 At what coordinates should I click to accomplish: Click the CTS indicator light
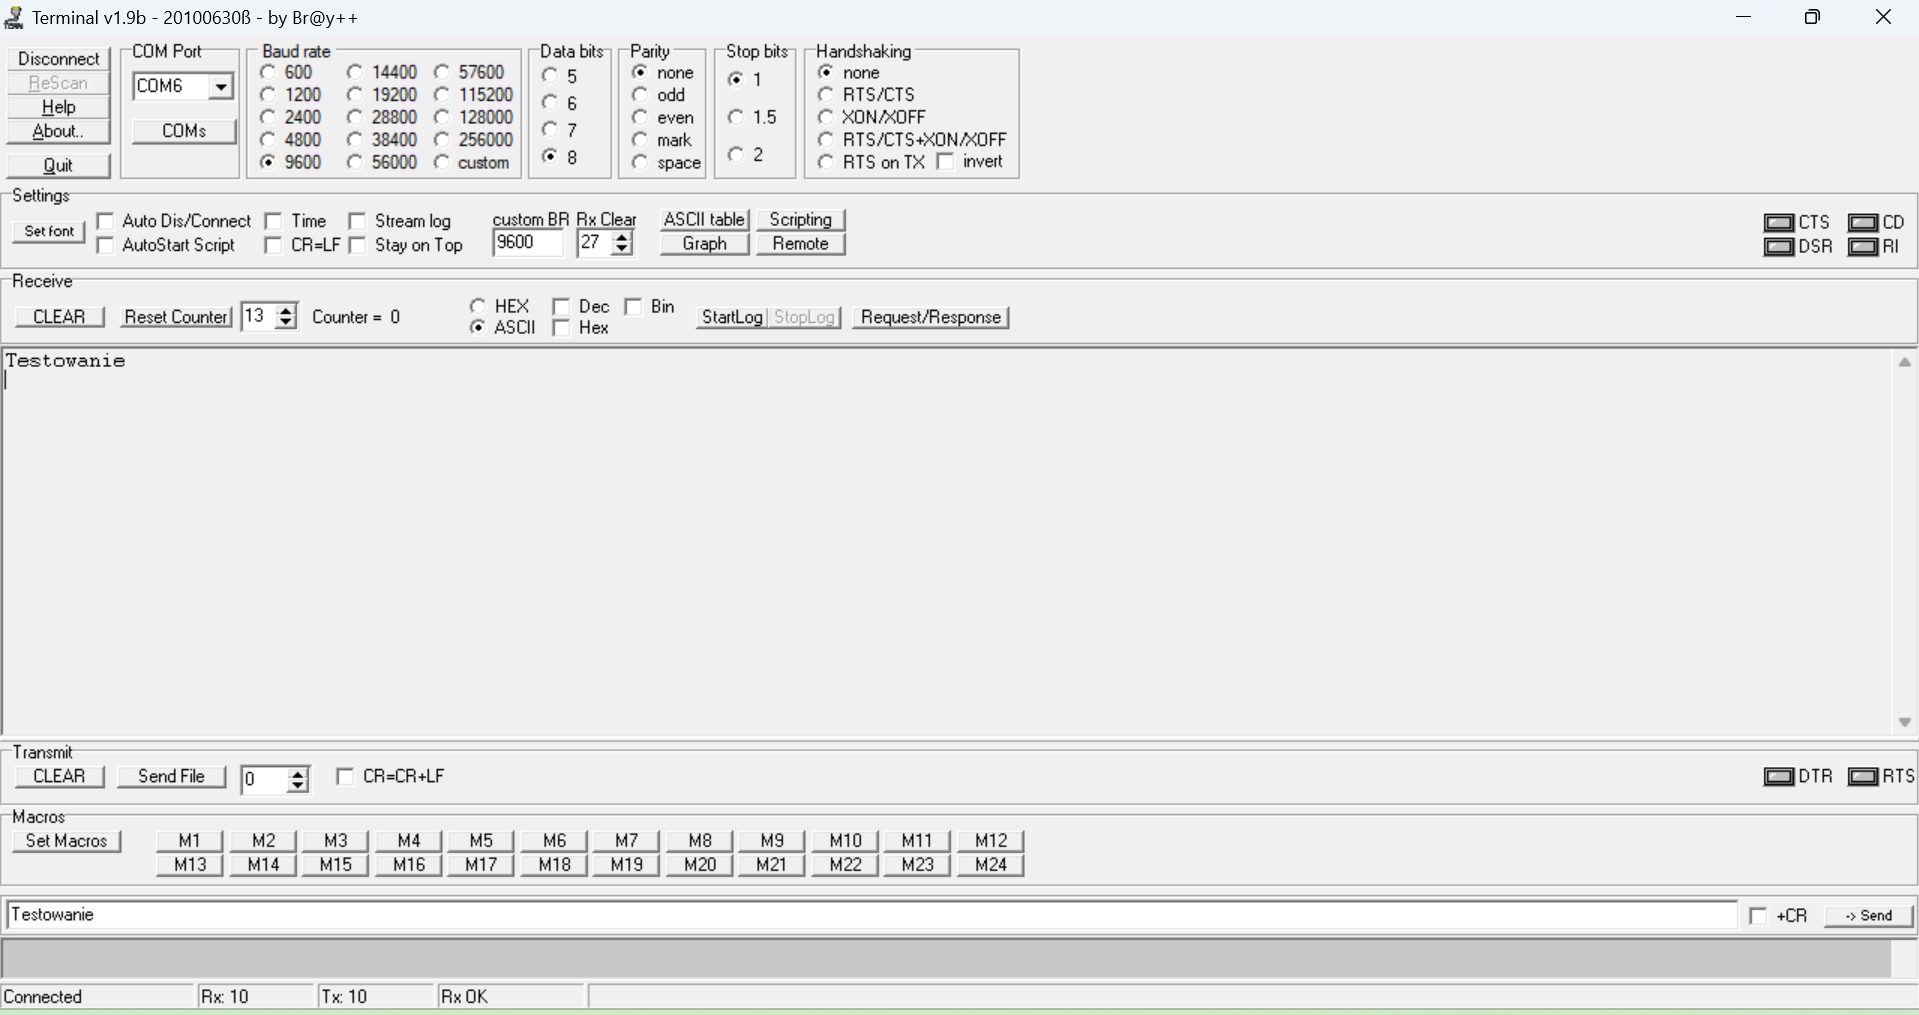(x=1779, y=222)
